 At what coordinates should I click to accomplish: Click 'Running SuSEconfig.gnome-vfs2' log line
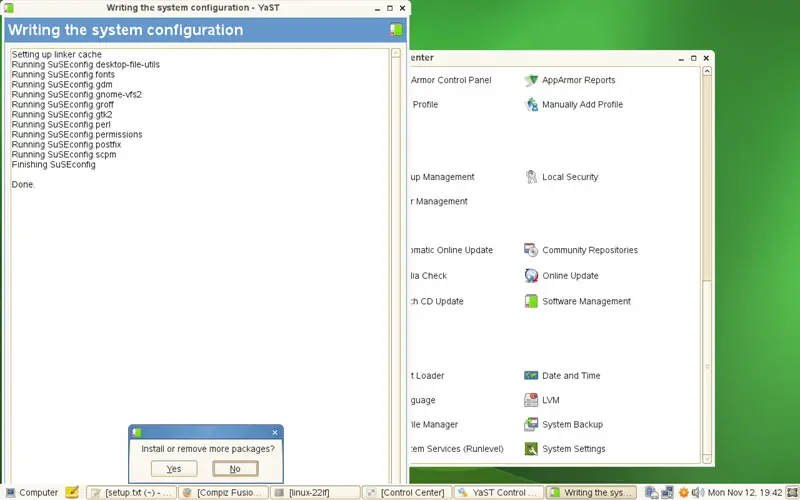point(77,94)
